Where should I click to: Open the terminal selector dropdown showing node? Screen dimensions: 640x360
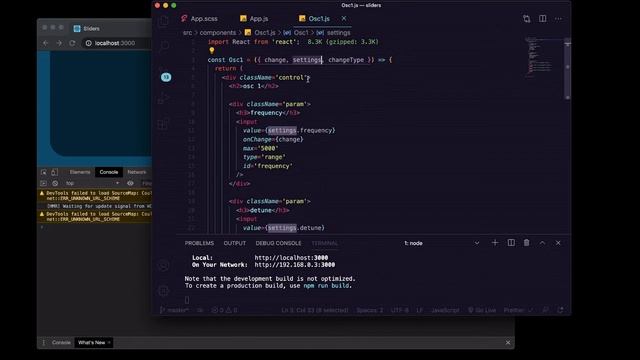442,243
